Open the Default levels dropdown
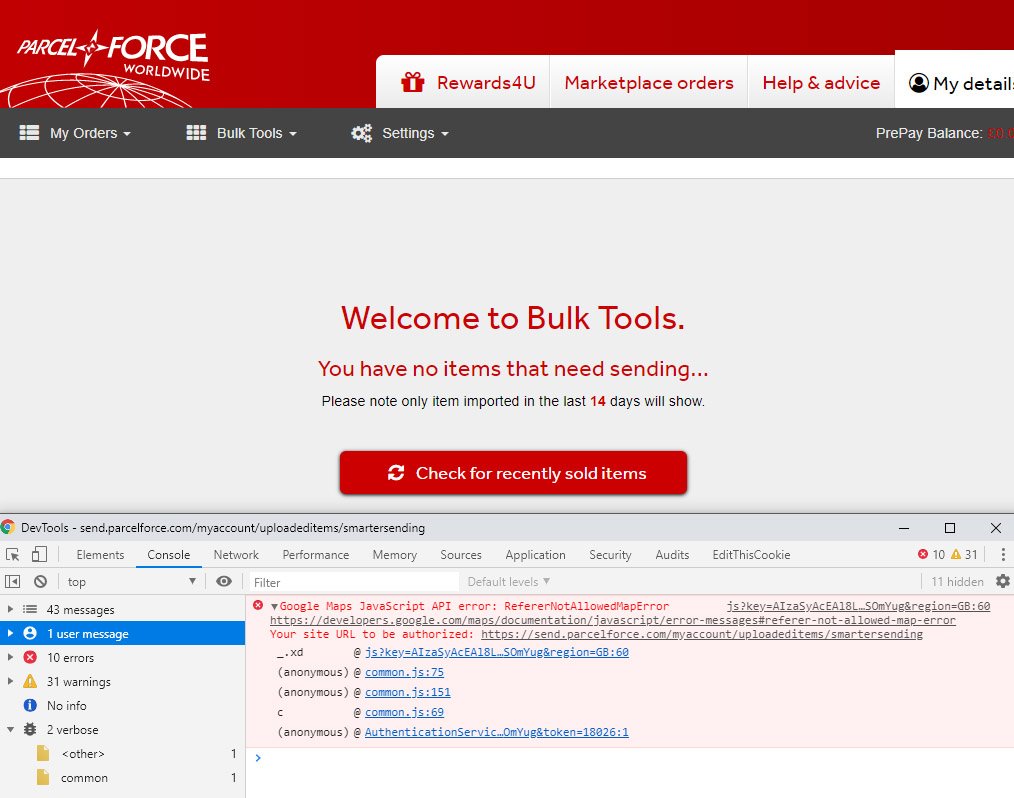 pos(508,581)
